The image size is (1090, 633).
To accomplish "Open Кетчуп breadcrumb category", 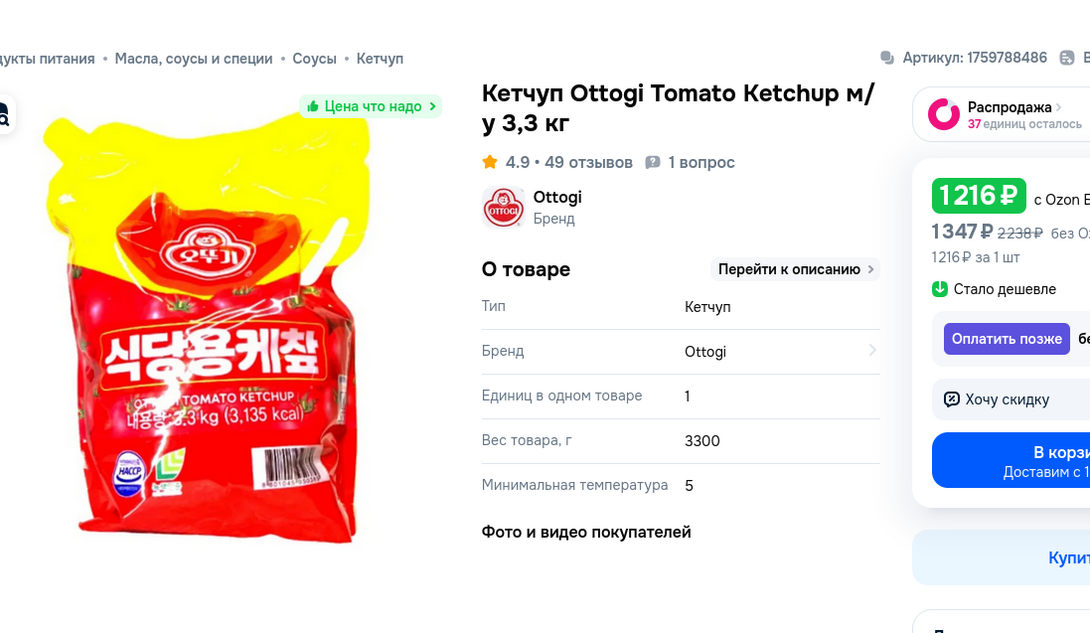I will coord(380,59).
